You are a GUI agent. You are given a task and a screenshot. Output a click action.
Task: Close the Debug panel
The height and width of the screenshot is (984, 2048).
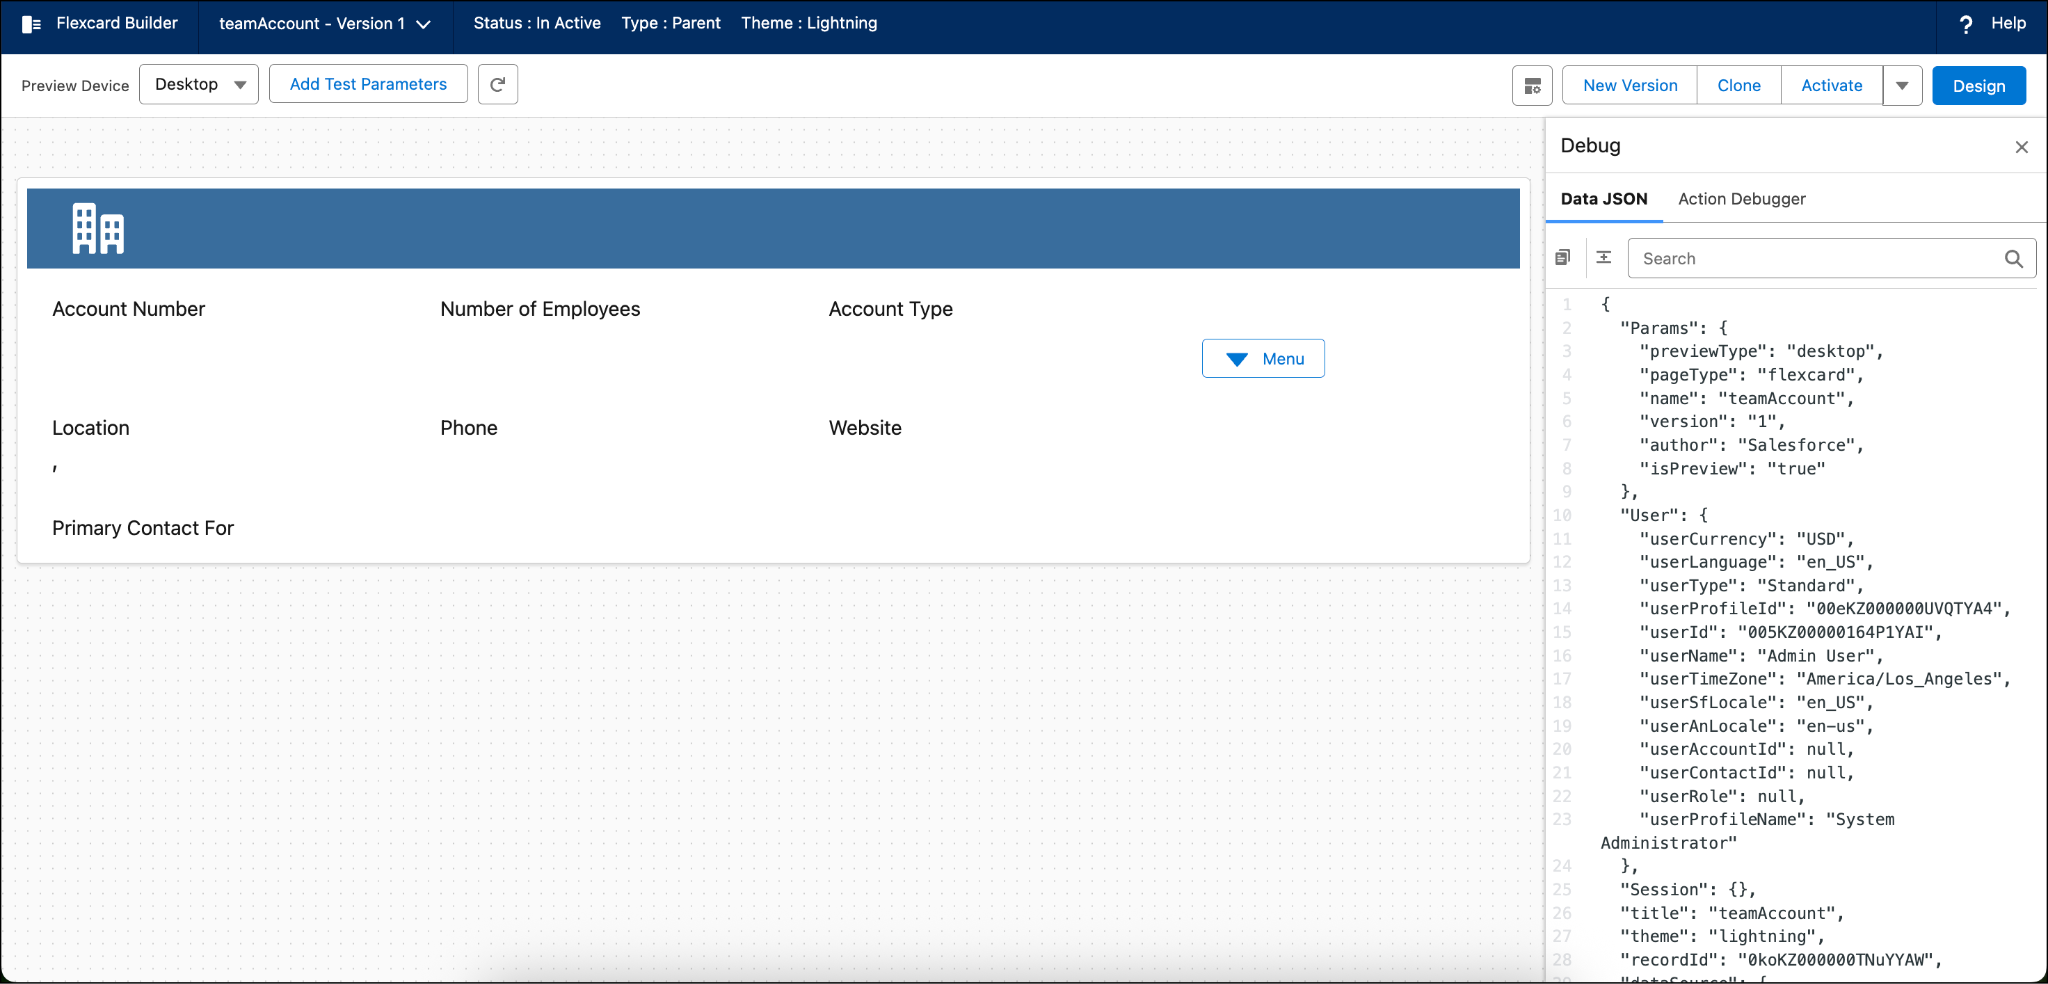click(x=2022, y=147)
